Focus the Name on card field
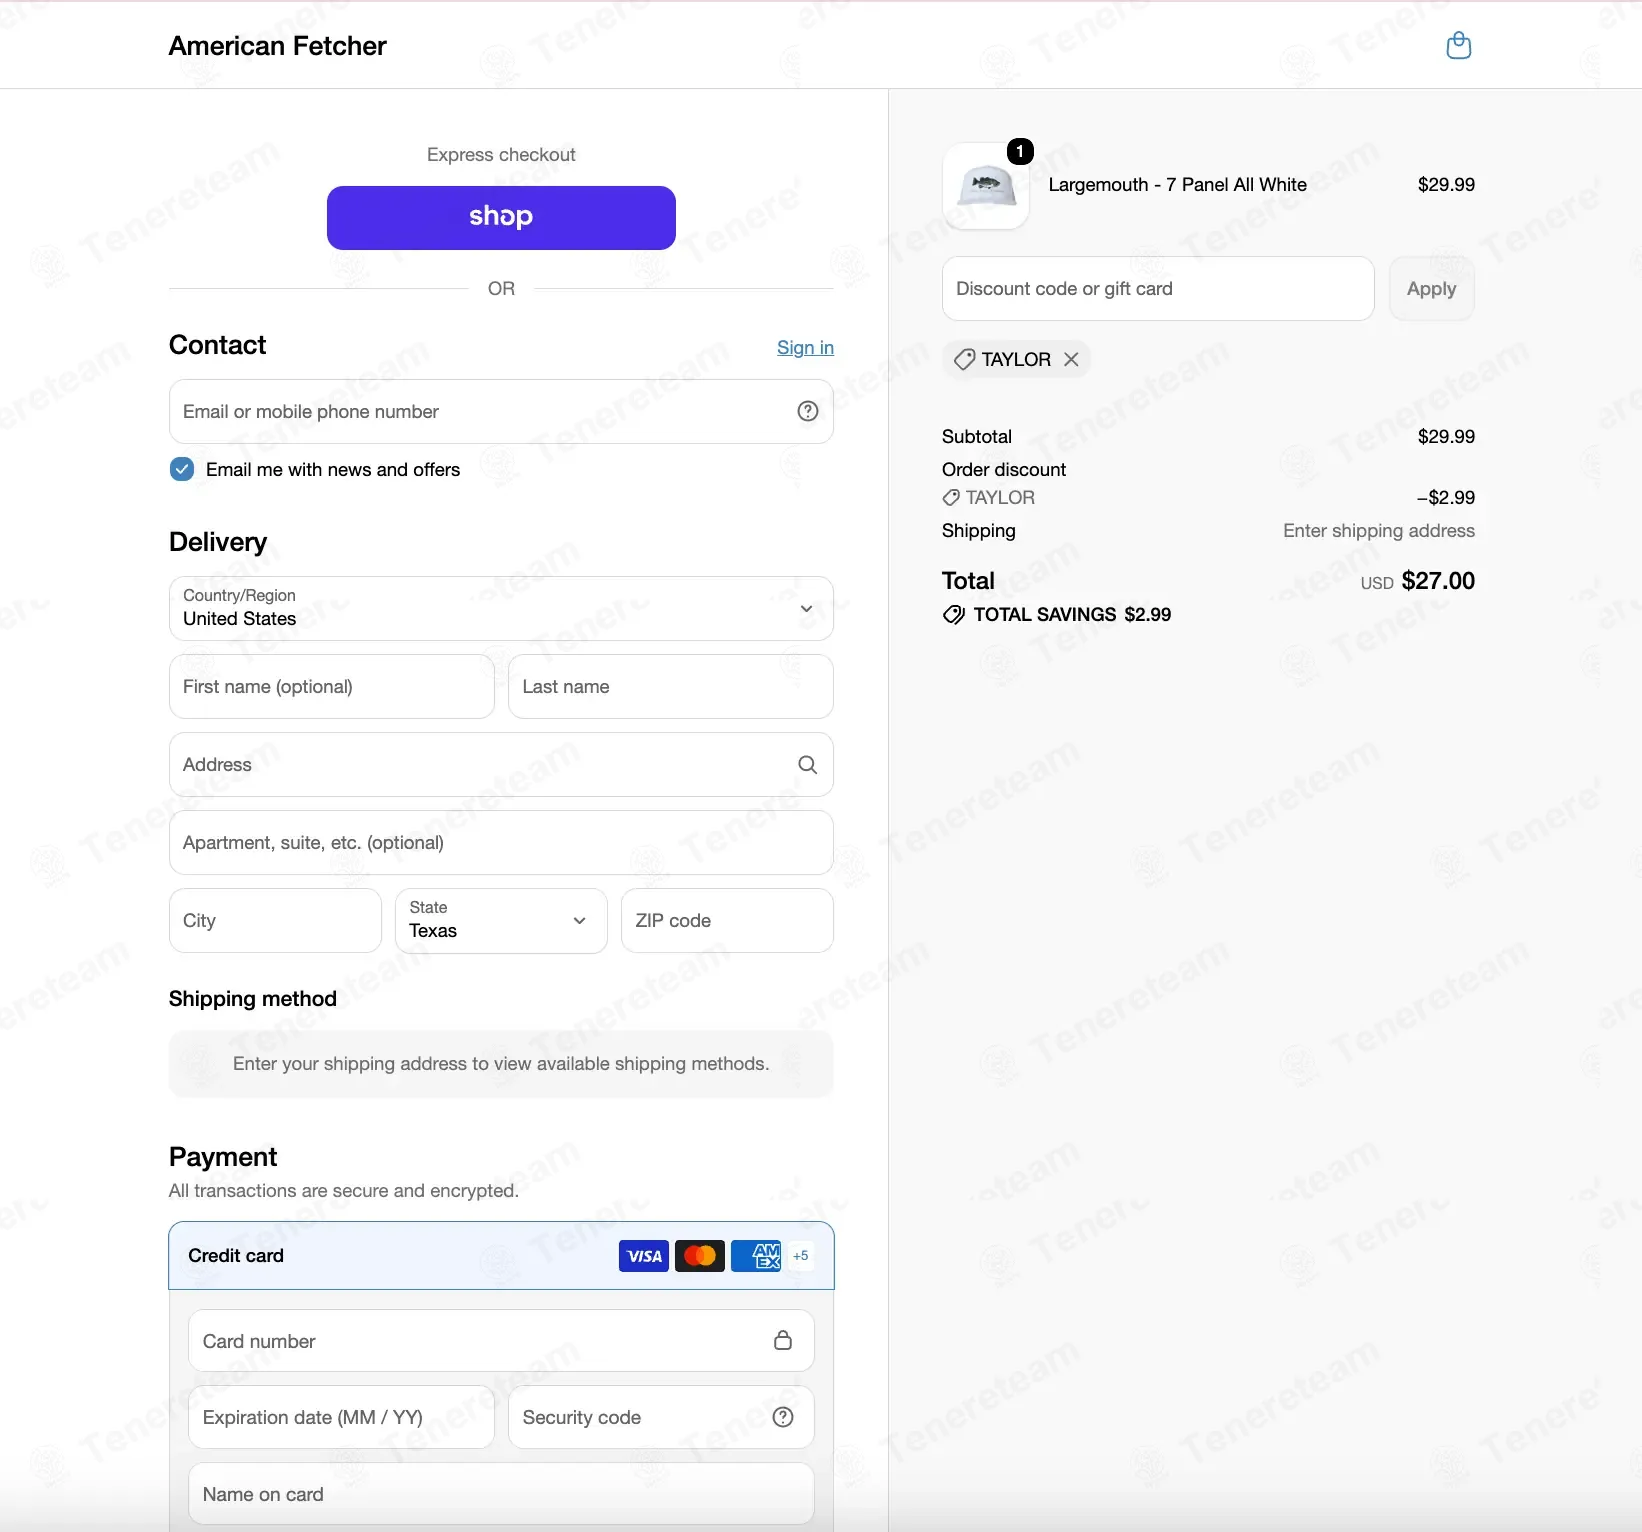The height and width of the screenshot is (1532, 1642). pyautogui.click(x=501, y=1494)
